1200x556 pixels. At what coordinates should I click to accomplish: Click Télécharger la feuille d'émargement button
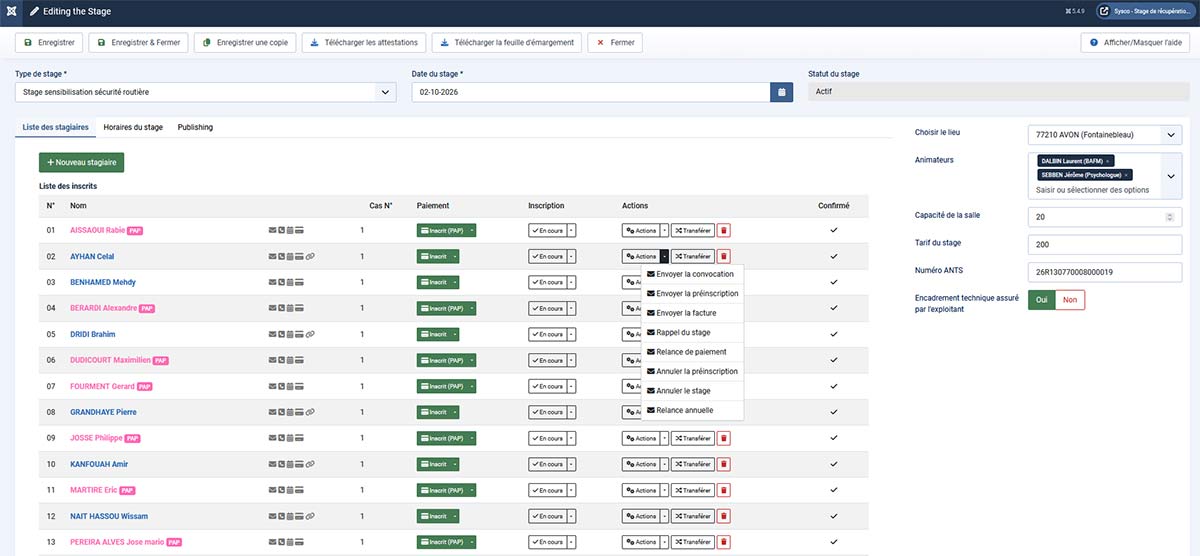(507, 43)
